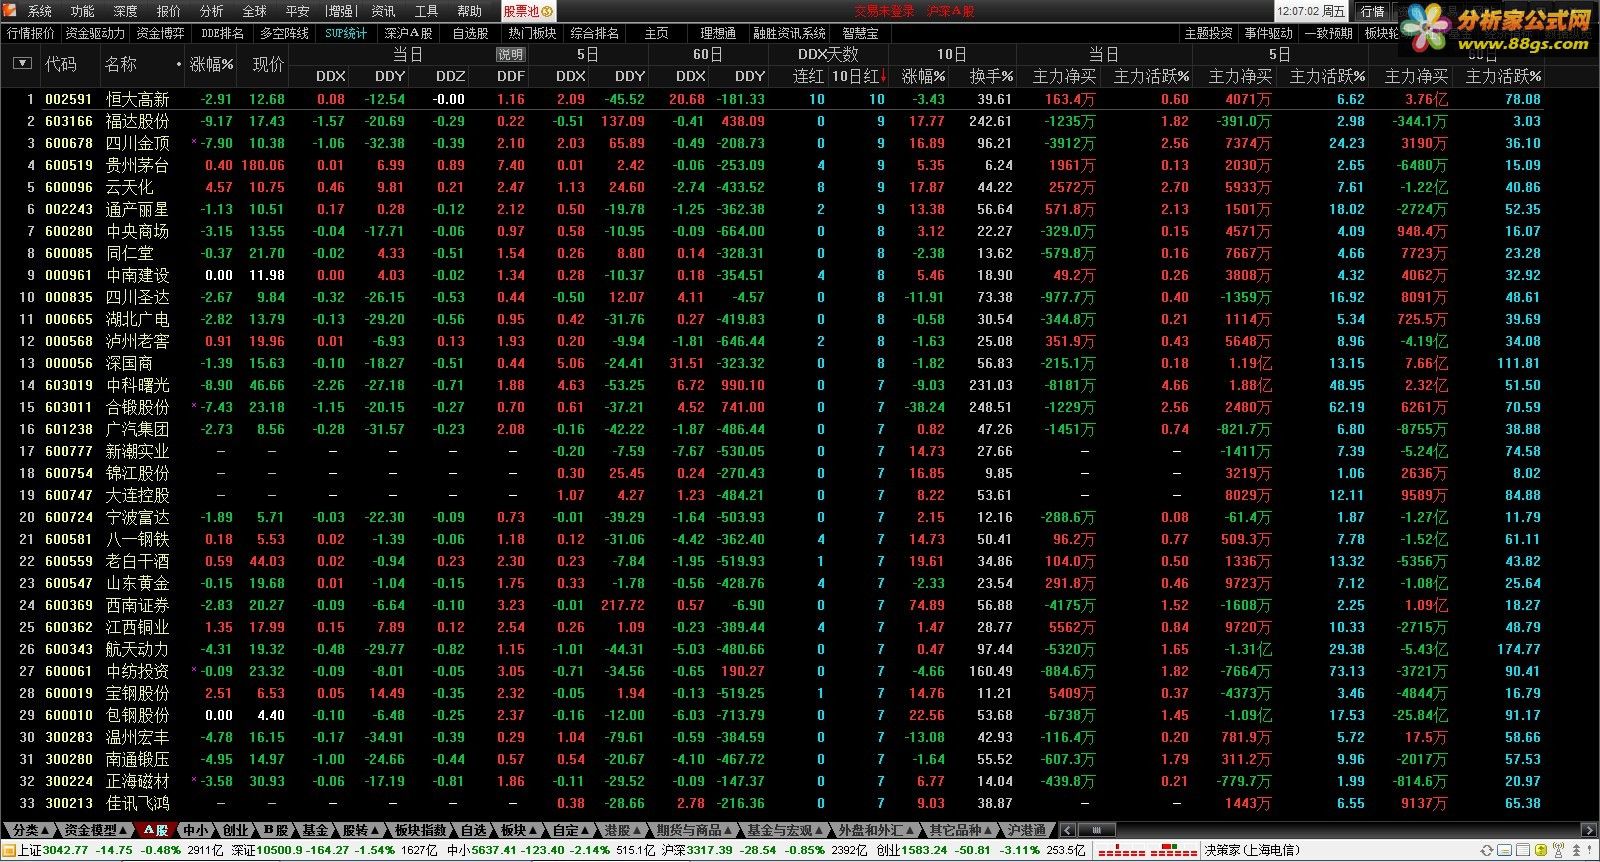The image size is (1600, 862).
Task: Select the A股 bottom tab
Action: click(x=155, y=830)
